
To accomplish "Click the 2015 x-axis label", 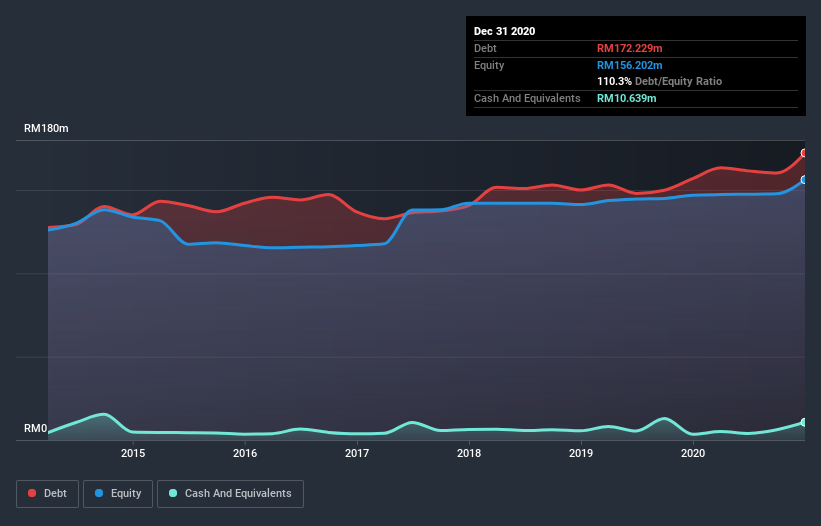I will [x=133, y=453].
